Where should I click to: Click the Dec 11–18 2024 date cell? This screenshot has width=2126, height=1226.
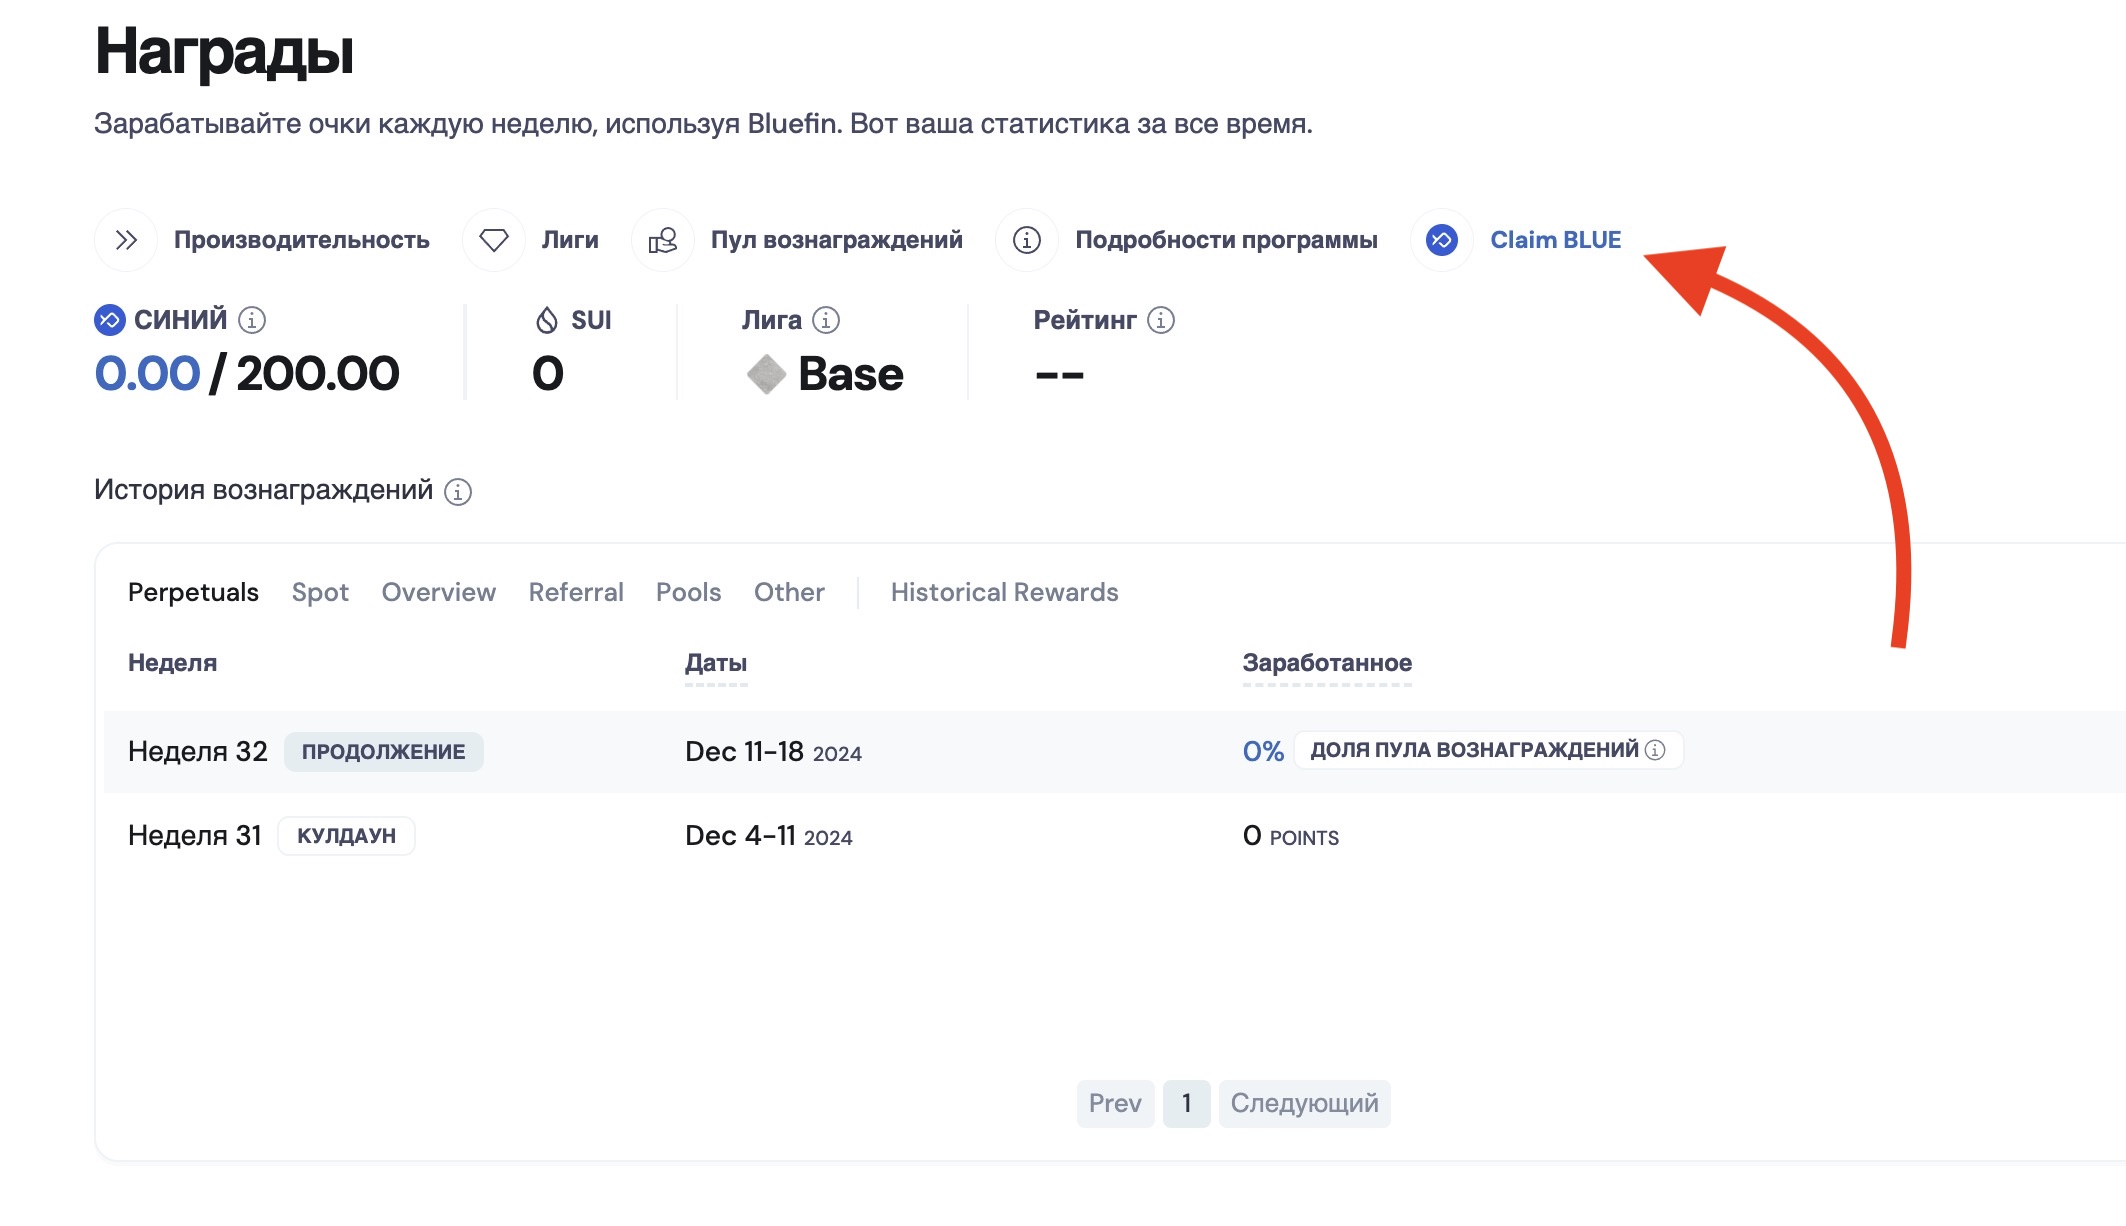click(x=773, y=752)
